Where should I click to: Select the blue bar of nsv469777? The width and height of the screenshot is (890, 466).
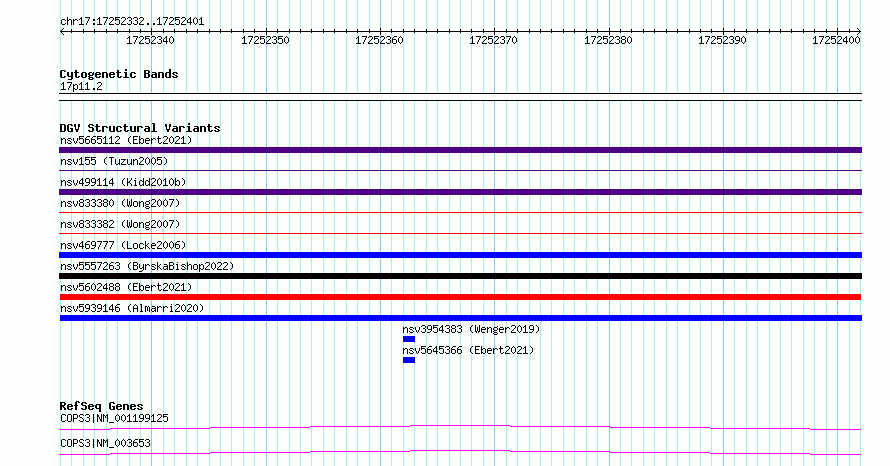(460, 255)
